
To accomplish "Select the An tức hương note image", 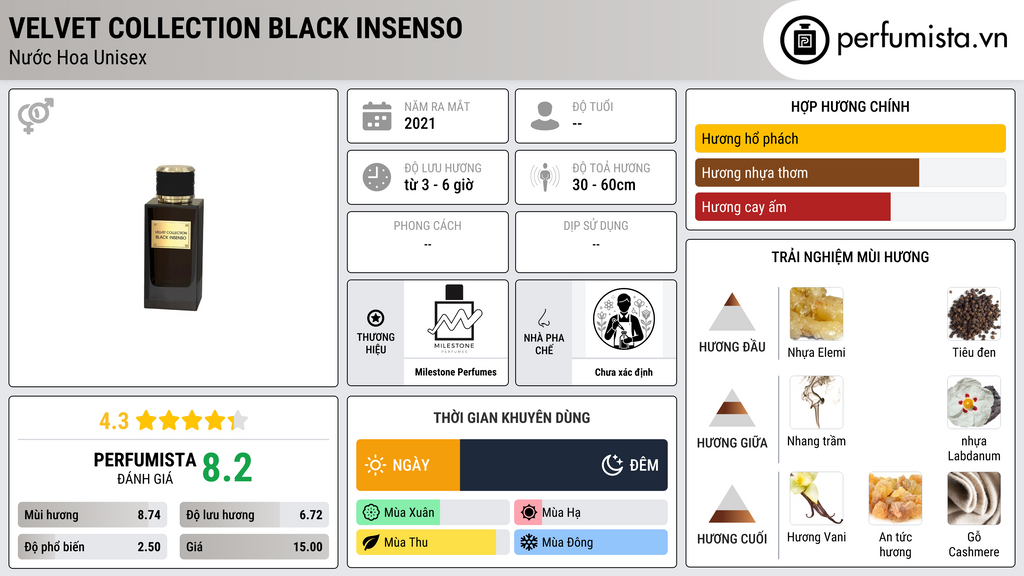I will (x=895, y=498).
